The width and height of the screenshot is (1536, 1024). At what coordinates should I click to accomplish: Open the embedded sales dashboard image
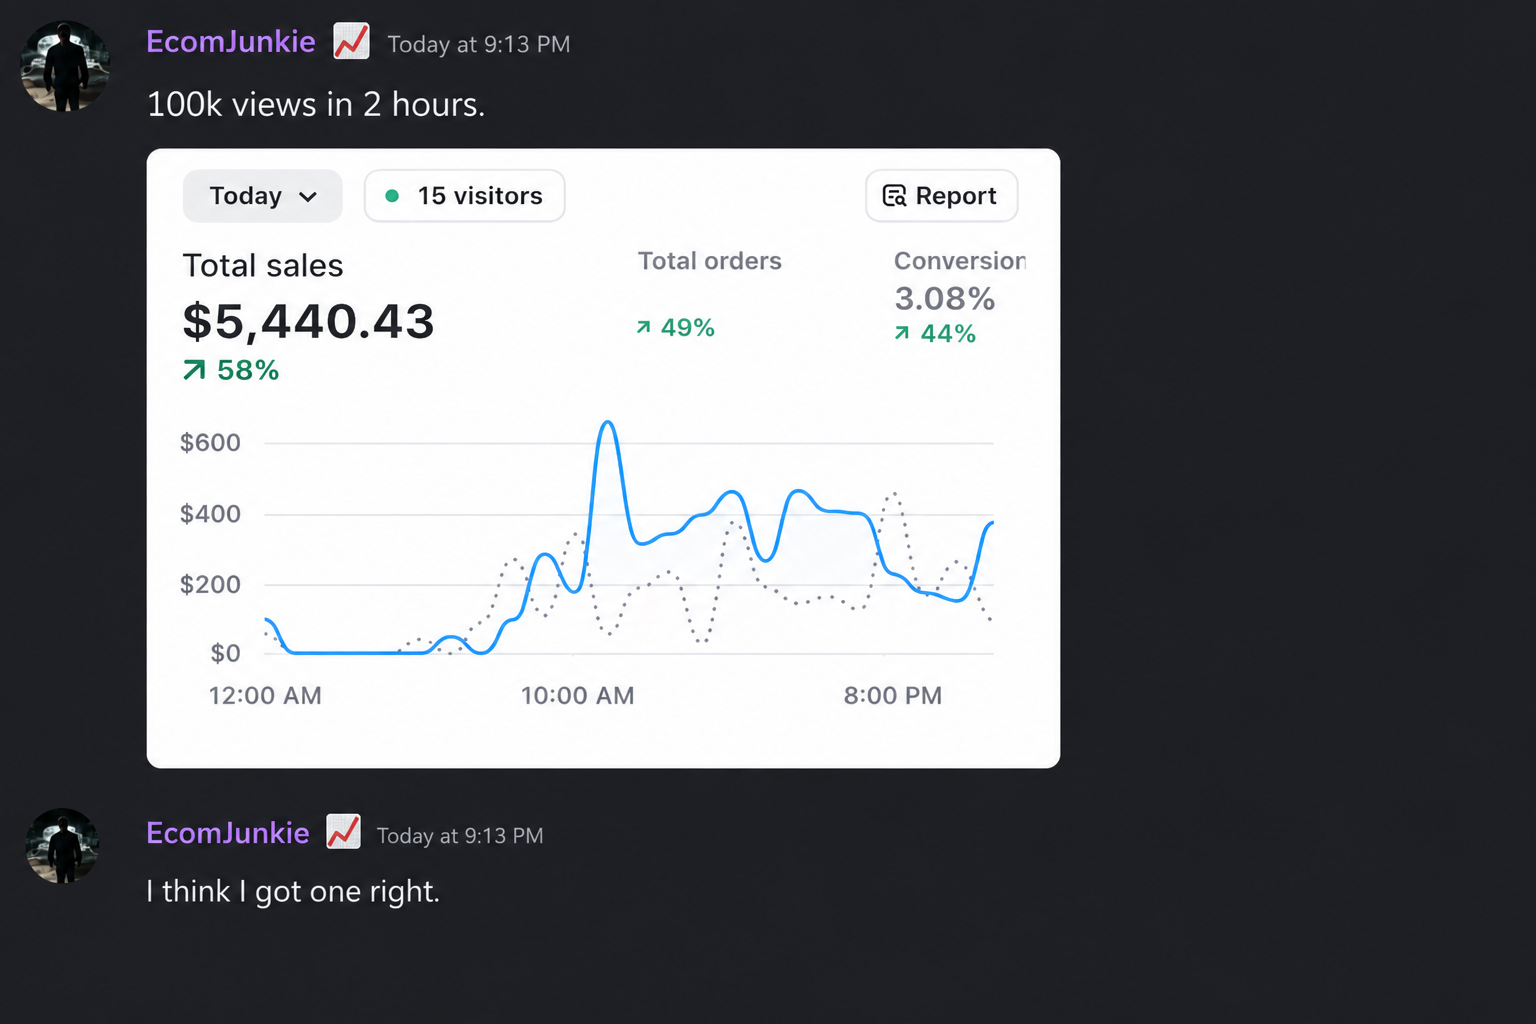coord(603,458)
